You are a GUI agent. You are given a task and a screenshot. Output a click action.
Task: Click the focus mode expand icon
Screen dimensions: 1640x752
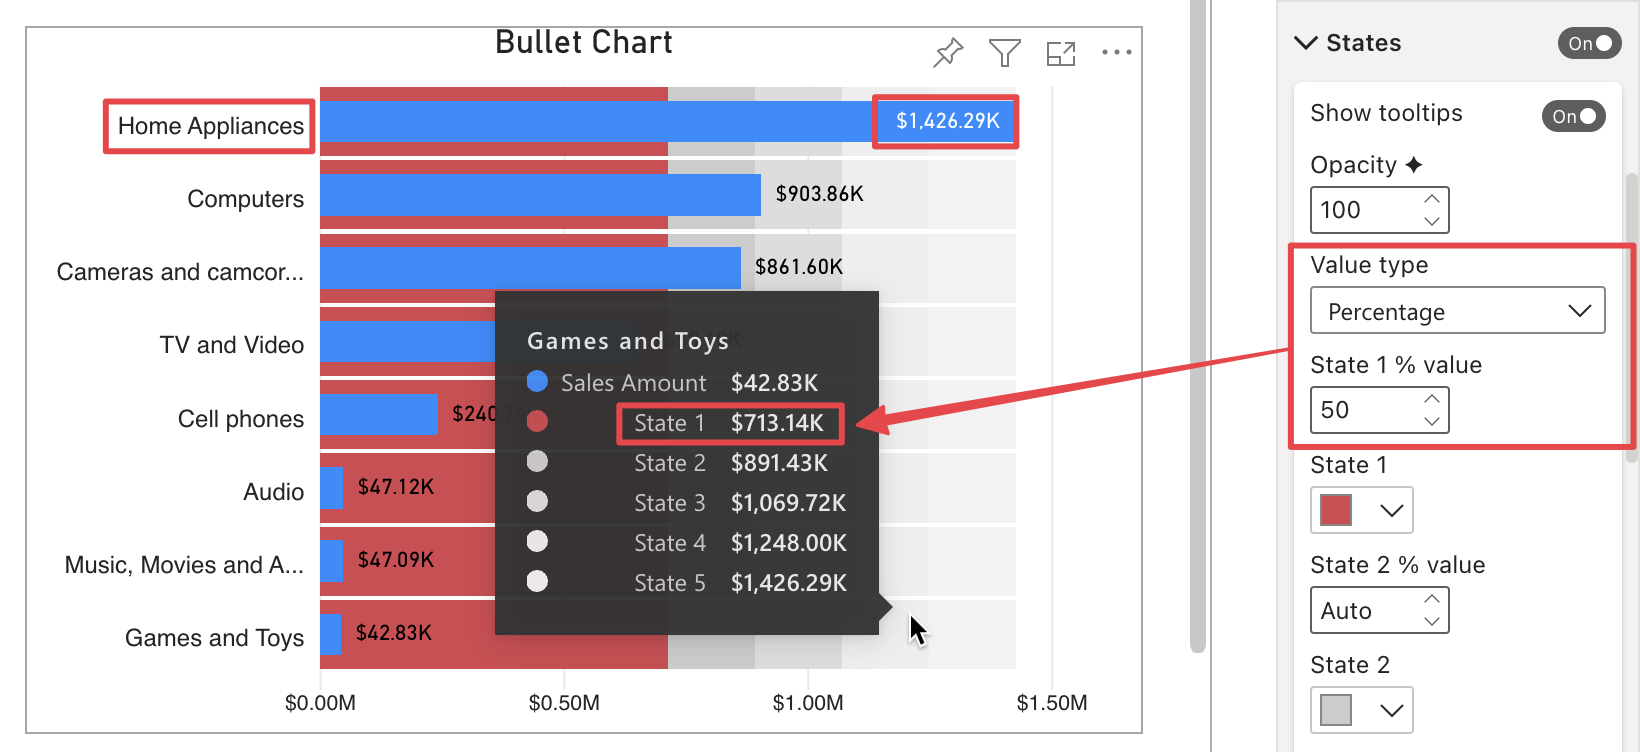pos(1061,53)
